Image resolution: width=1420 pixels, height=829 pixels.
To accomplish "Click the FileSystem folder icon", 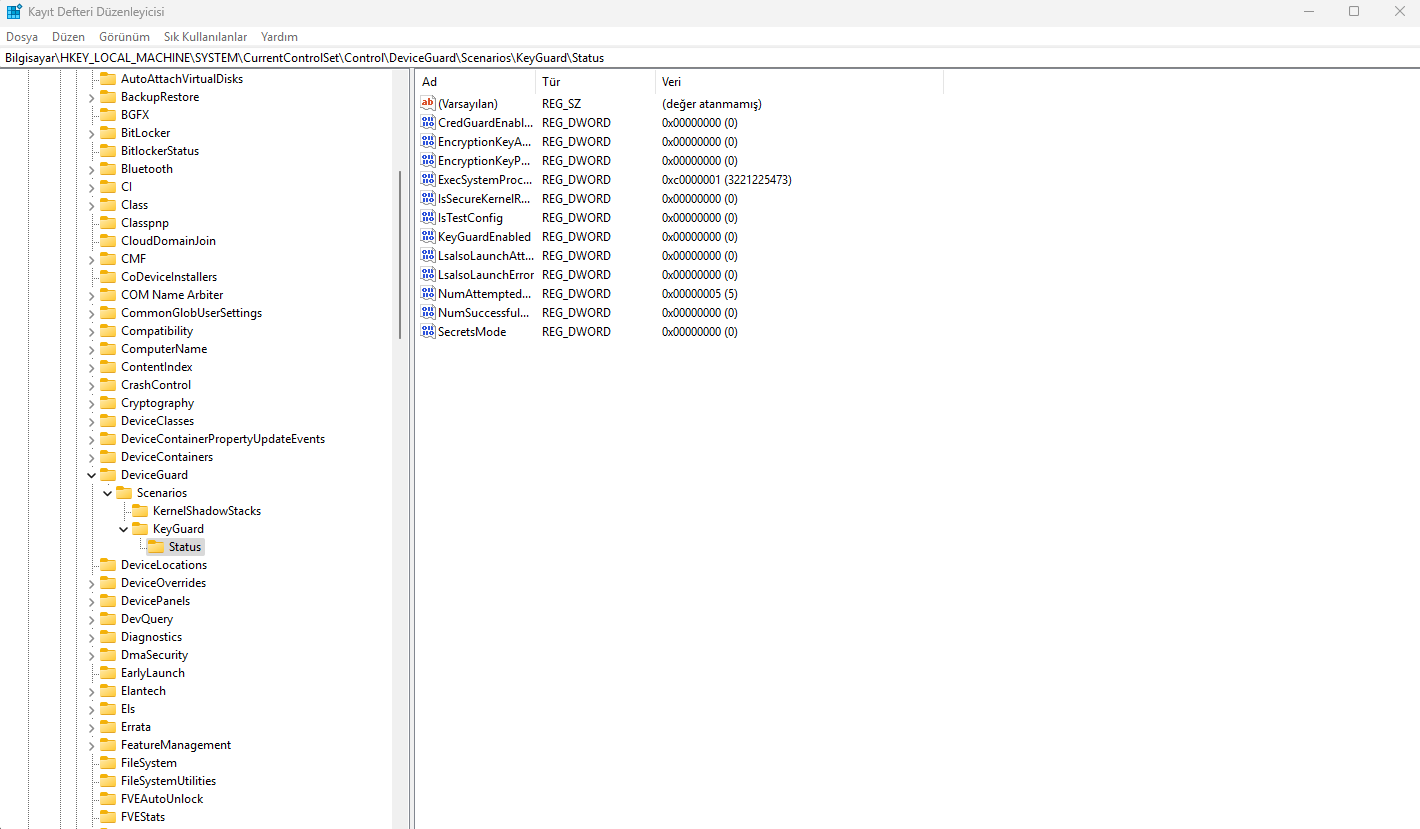I will 108,763.
